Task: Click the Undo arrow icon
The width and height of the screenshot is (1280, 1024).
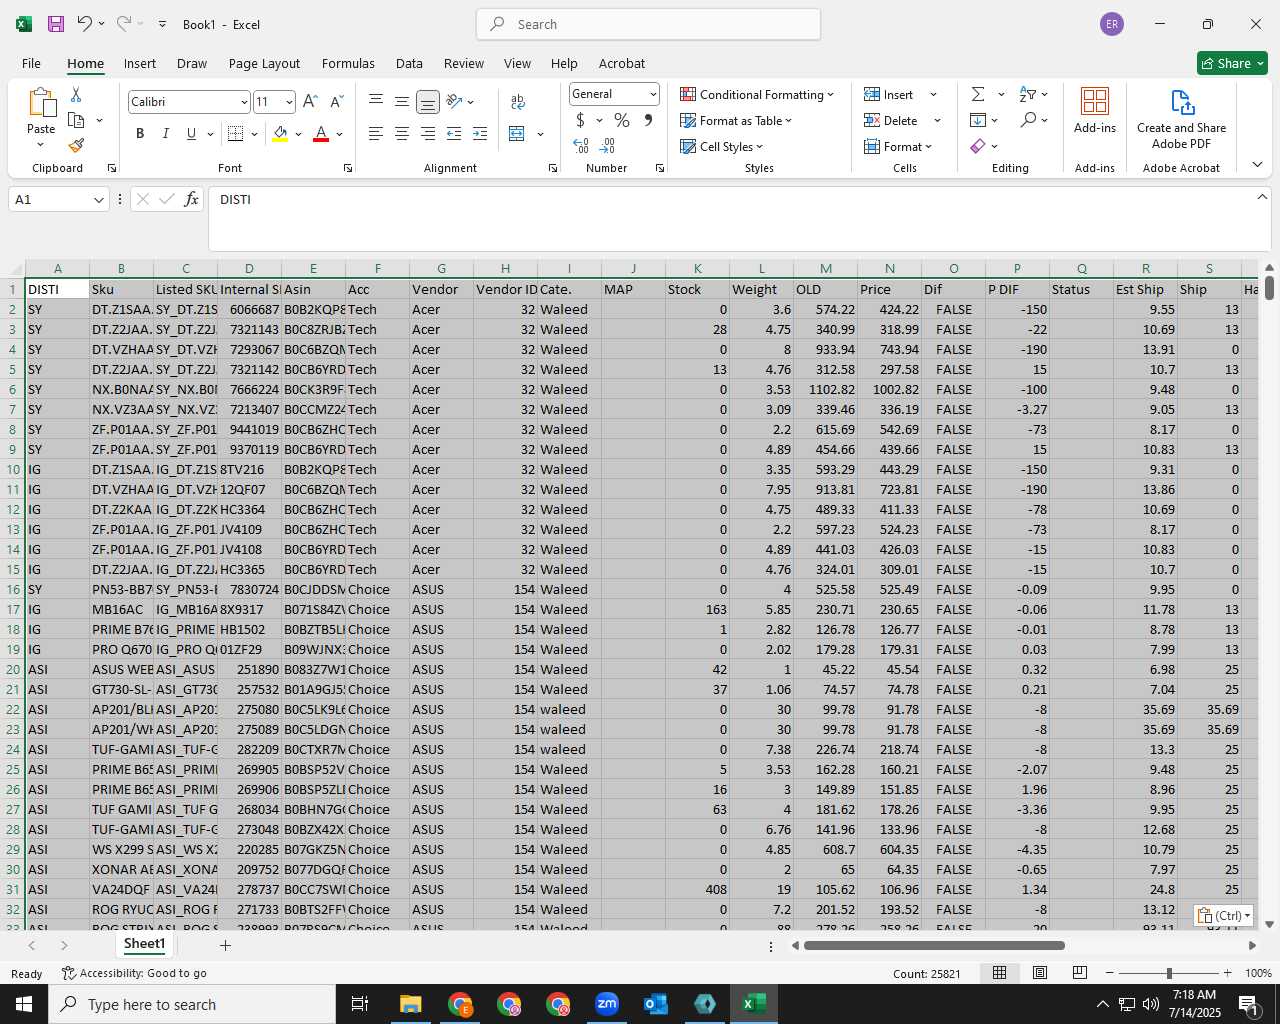Action: pyautogui.click(x=85, y=24)
